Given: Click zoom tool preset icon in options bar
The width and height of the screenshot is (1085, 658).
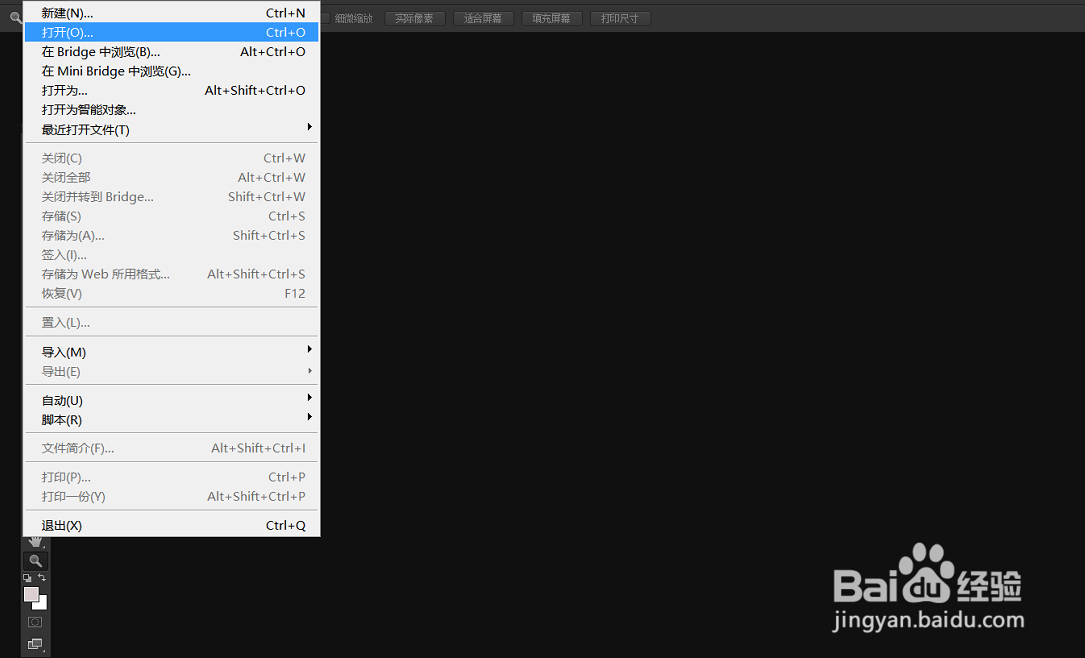Looking at the screenshot, I should click(15, 18).
